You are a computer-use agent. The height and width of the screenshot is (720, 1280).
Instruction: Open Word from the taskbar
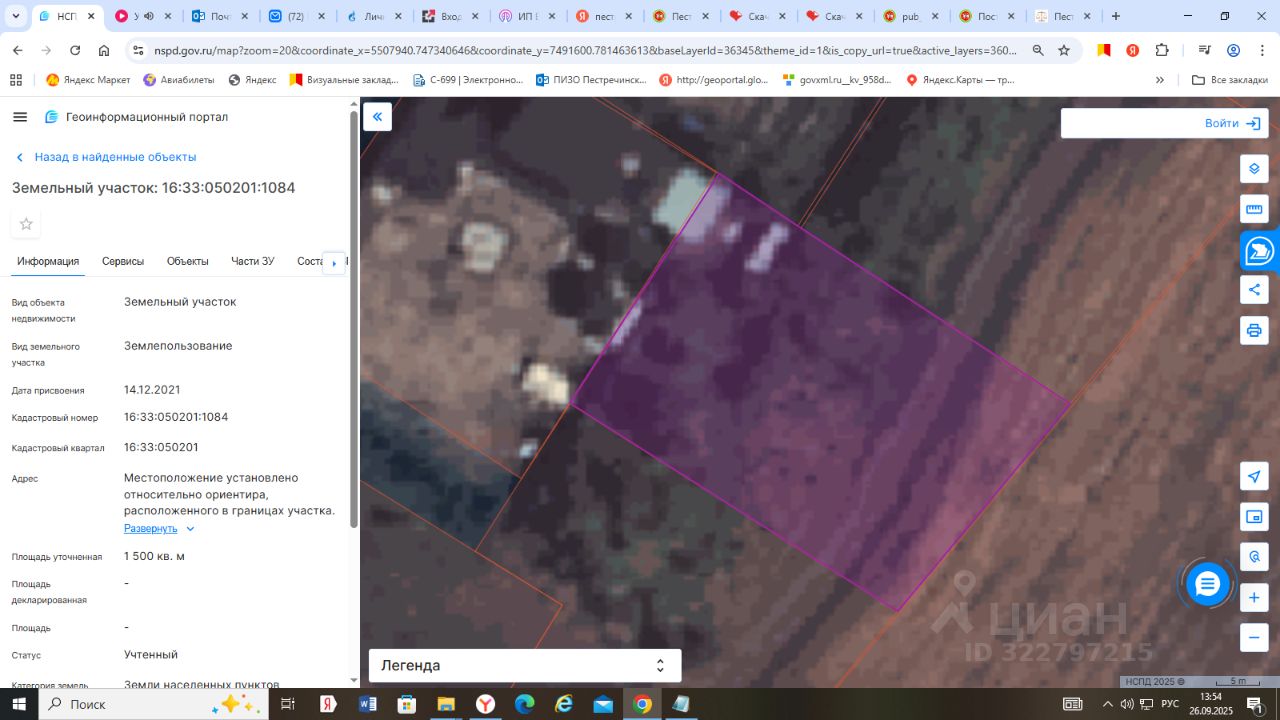tap(367, 704)
